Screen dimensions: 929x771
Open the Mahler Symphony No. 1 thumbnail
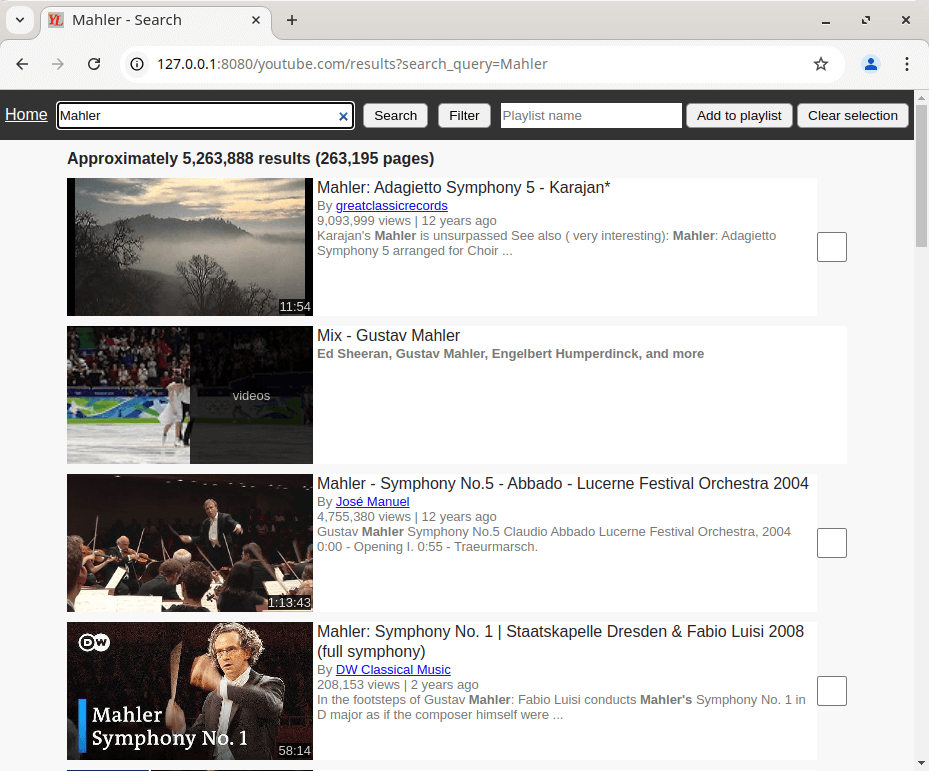[x=190, y=691]
